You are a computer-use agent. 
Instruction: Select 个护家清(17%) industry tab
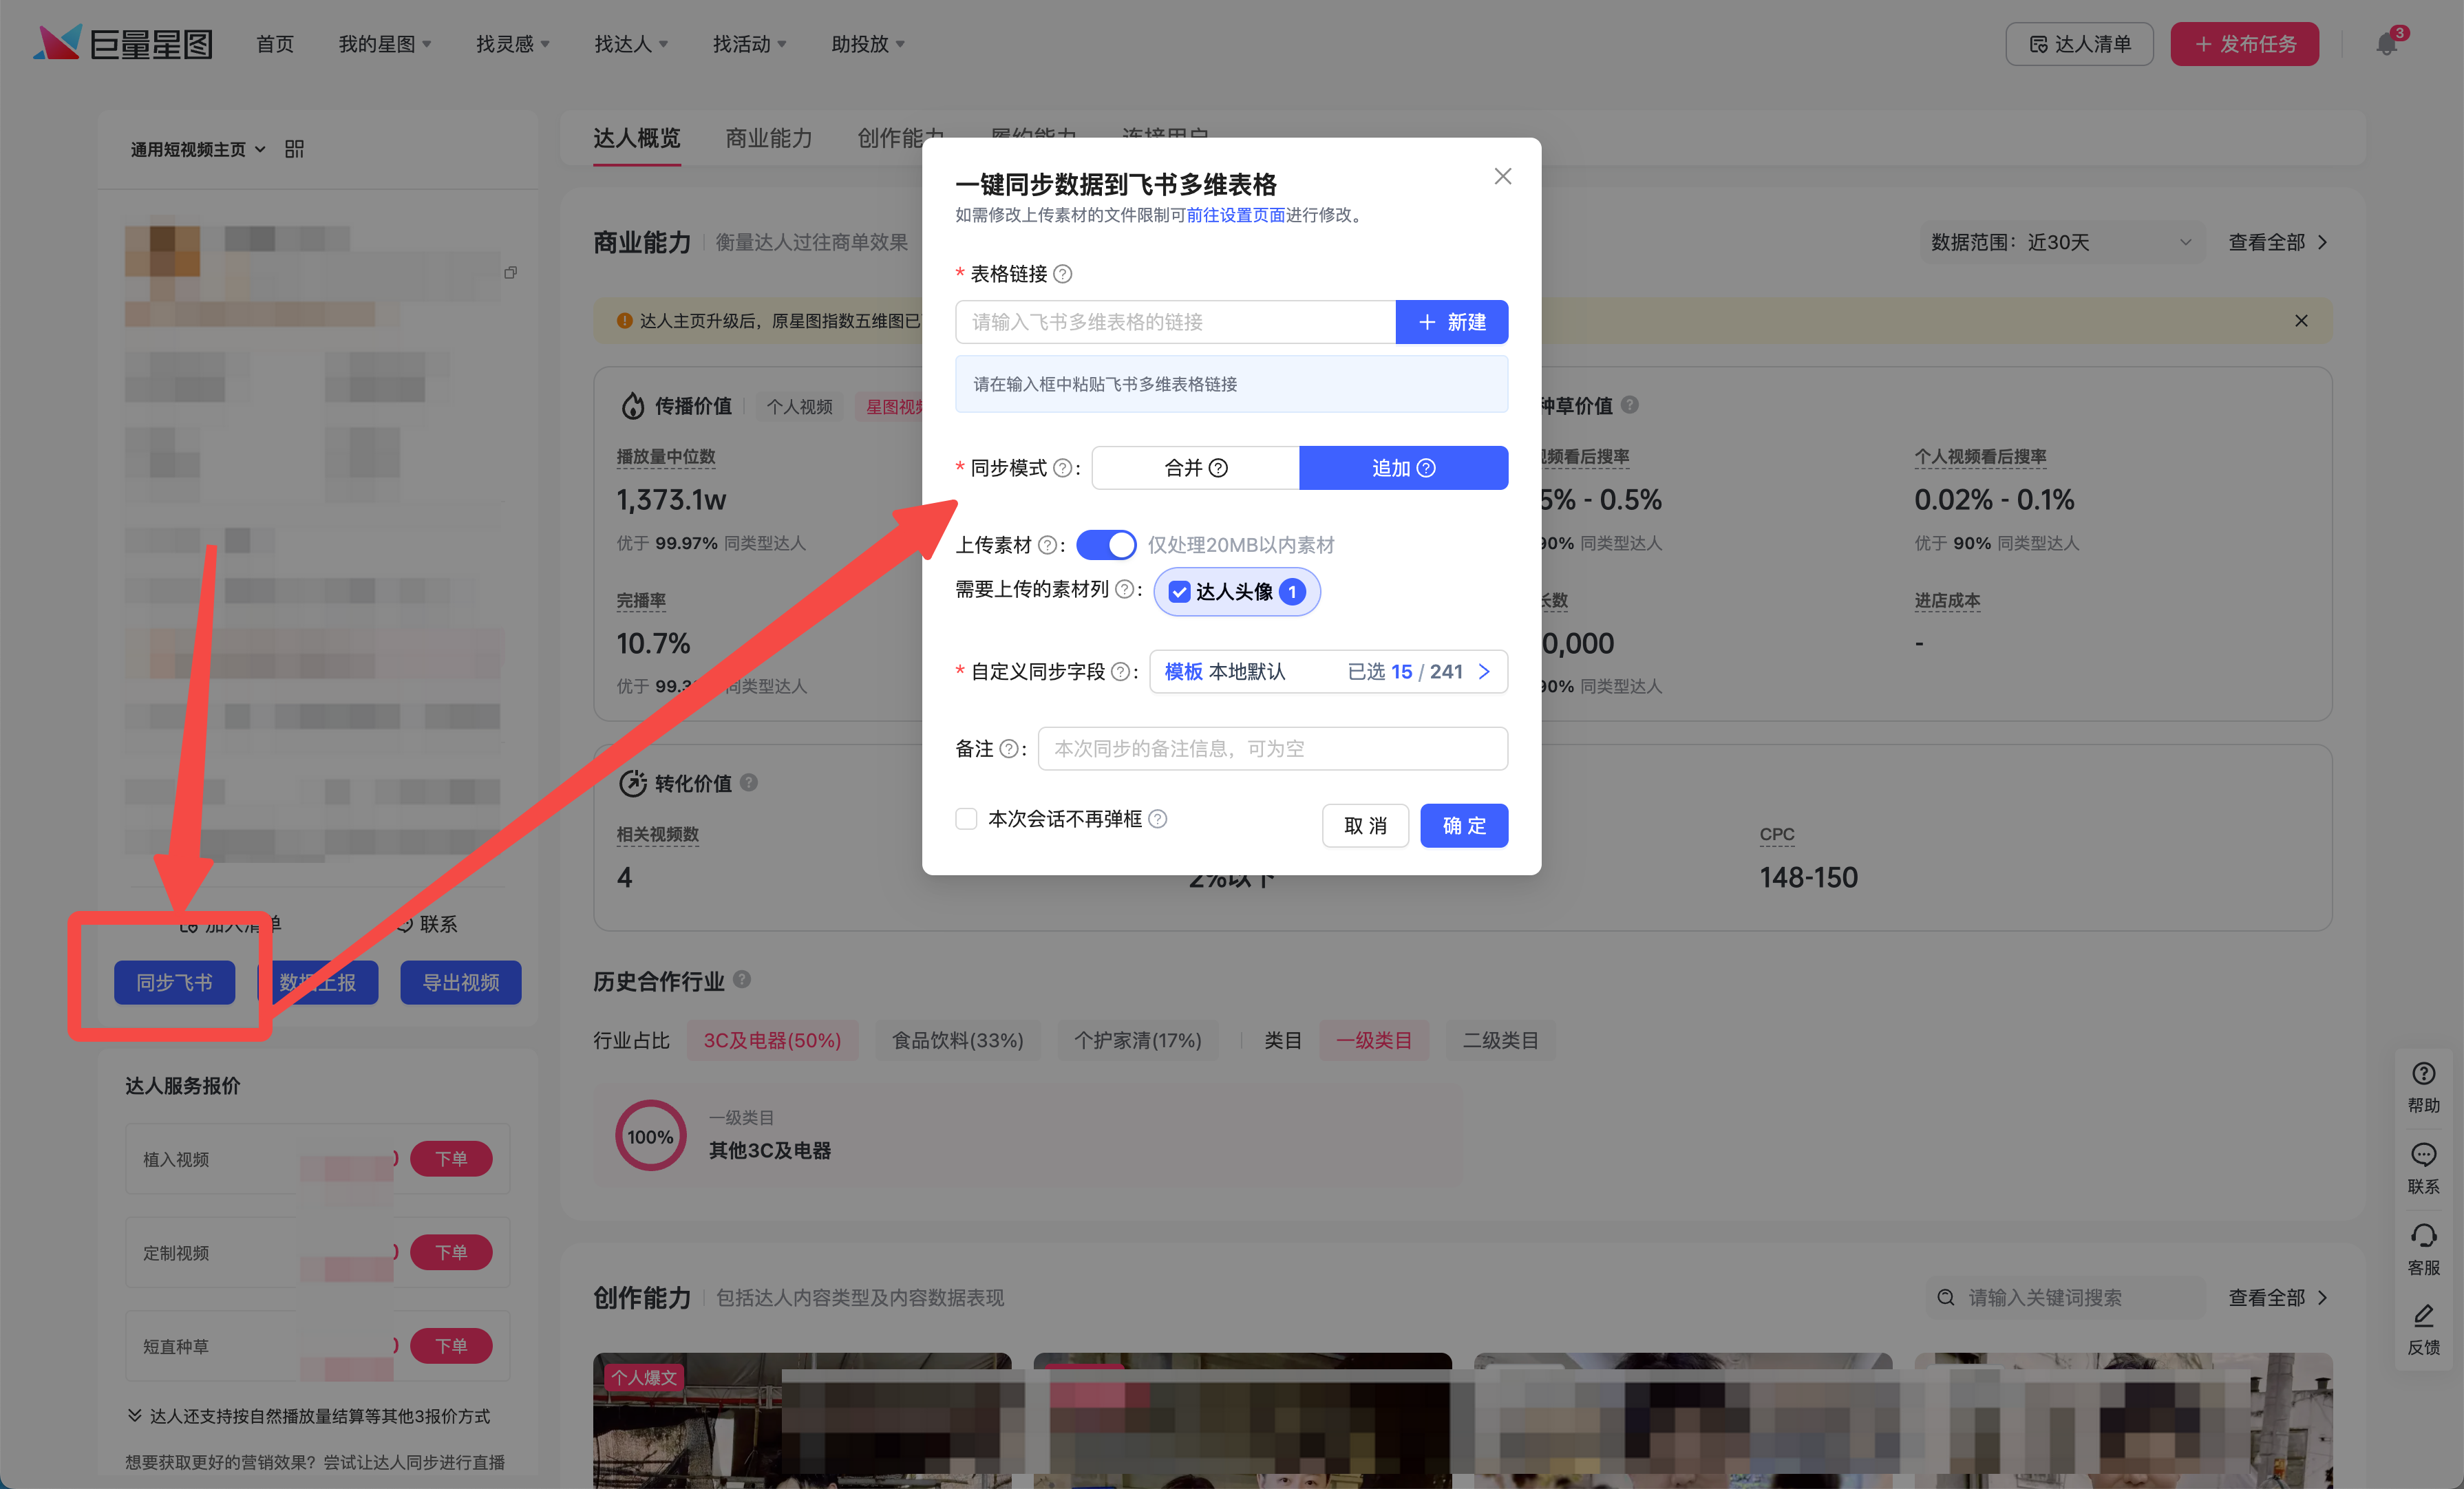pos(1138,1040)
